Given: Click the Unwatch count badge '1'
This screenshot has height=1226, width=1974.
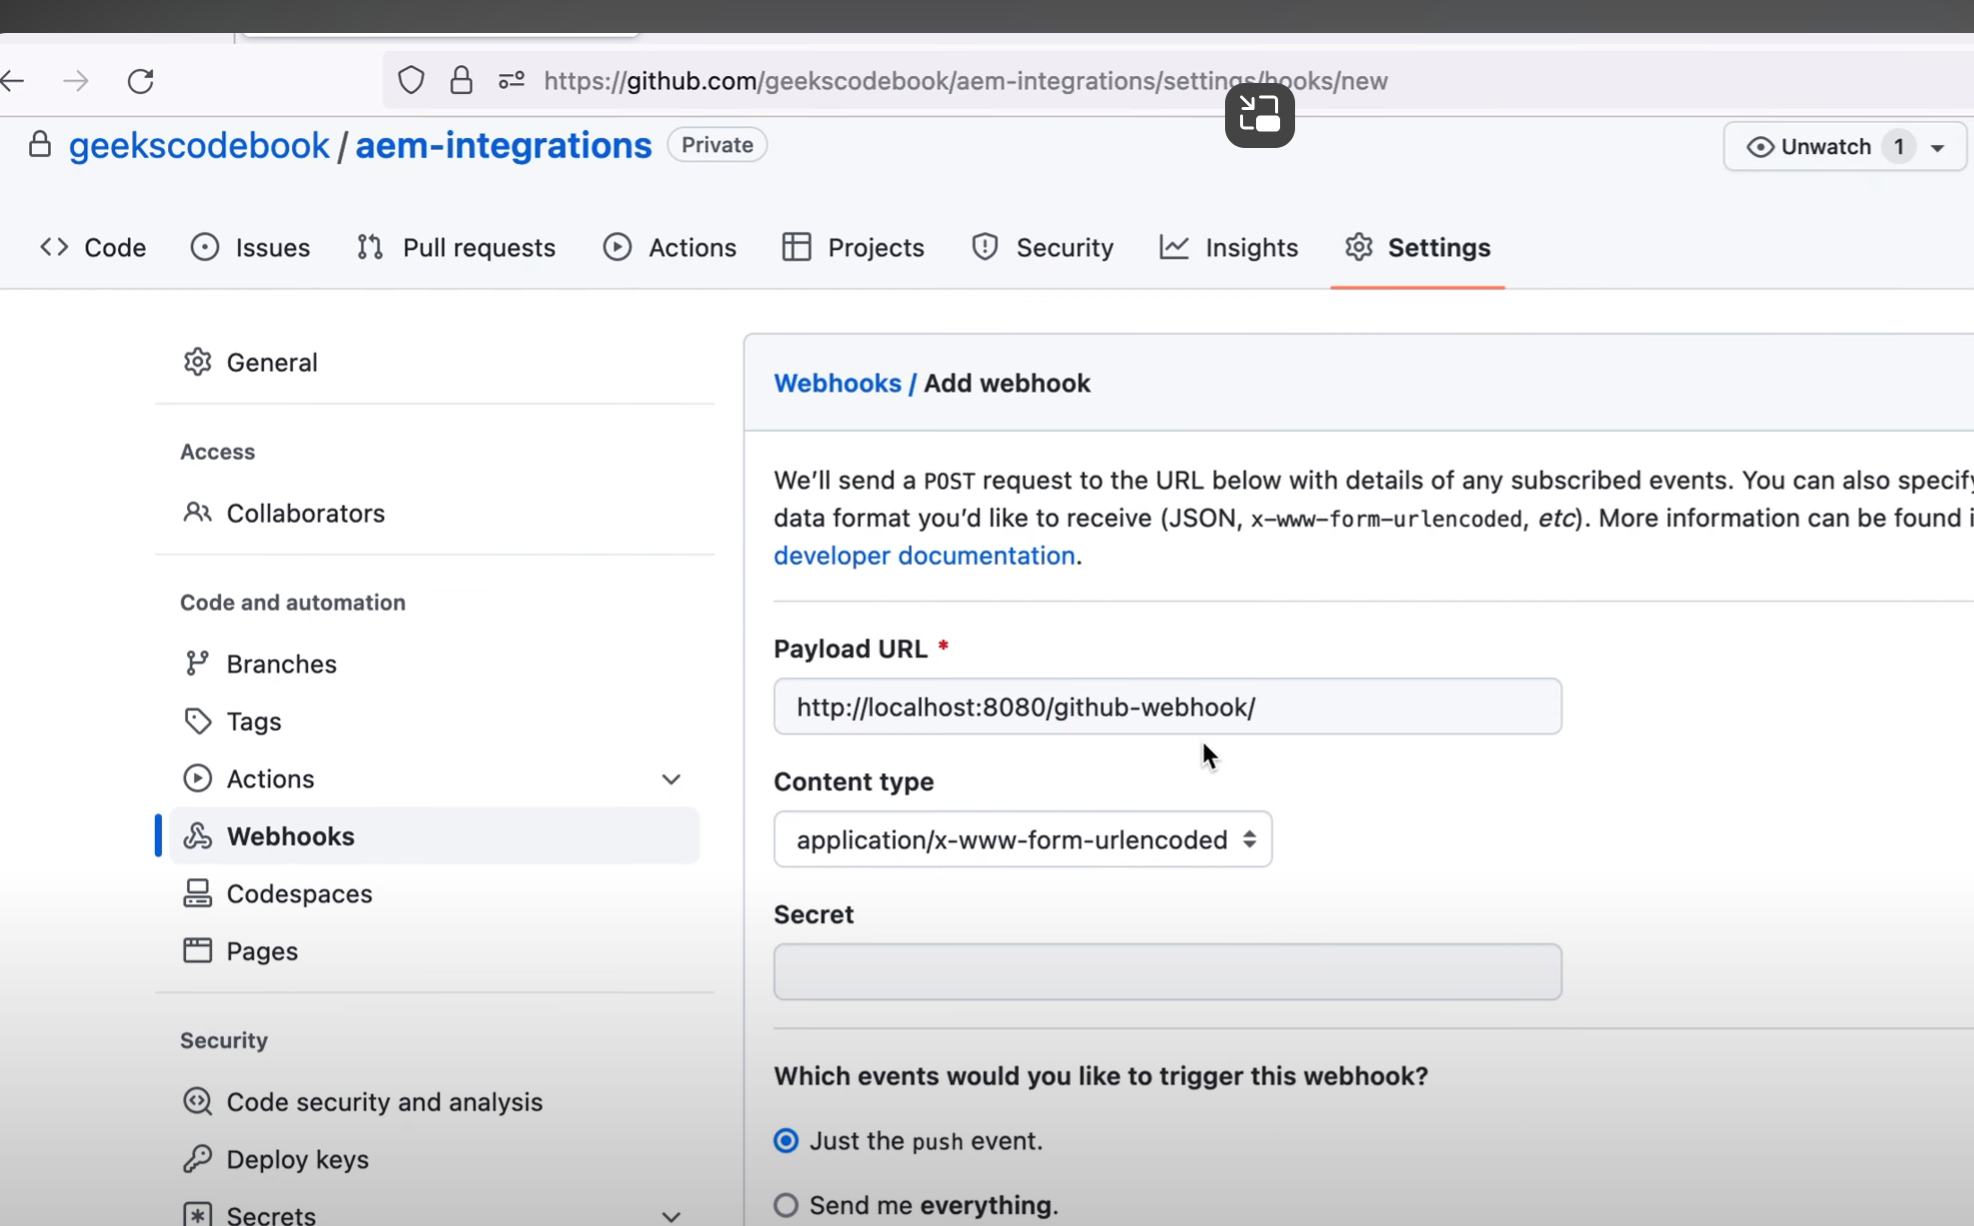Looking at the screenshot, I should pos(1898,147).
